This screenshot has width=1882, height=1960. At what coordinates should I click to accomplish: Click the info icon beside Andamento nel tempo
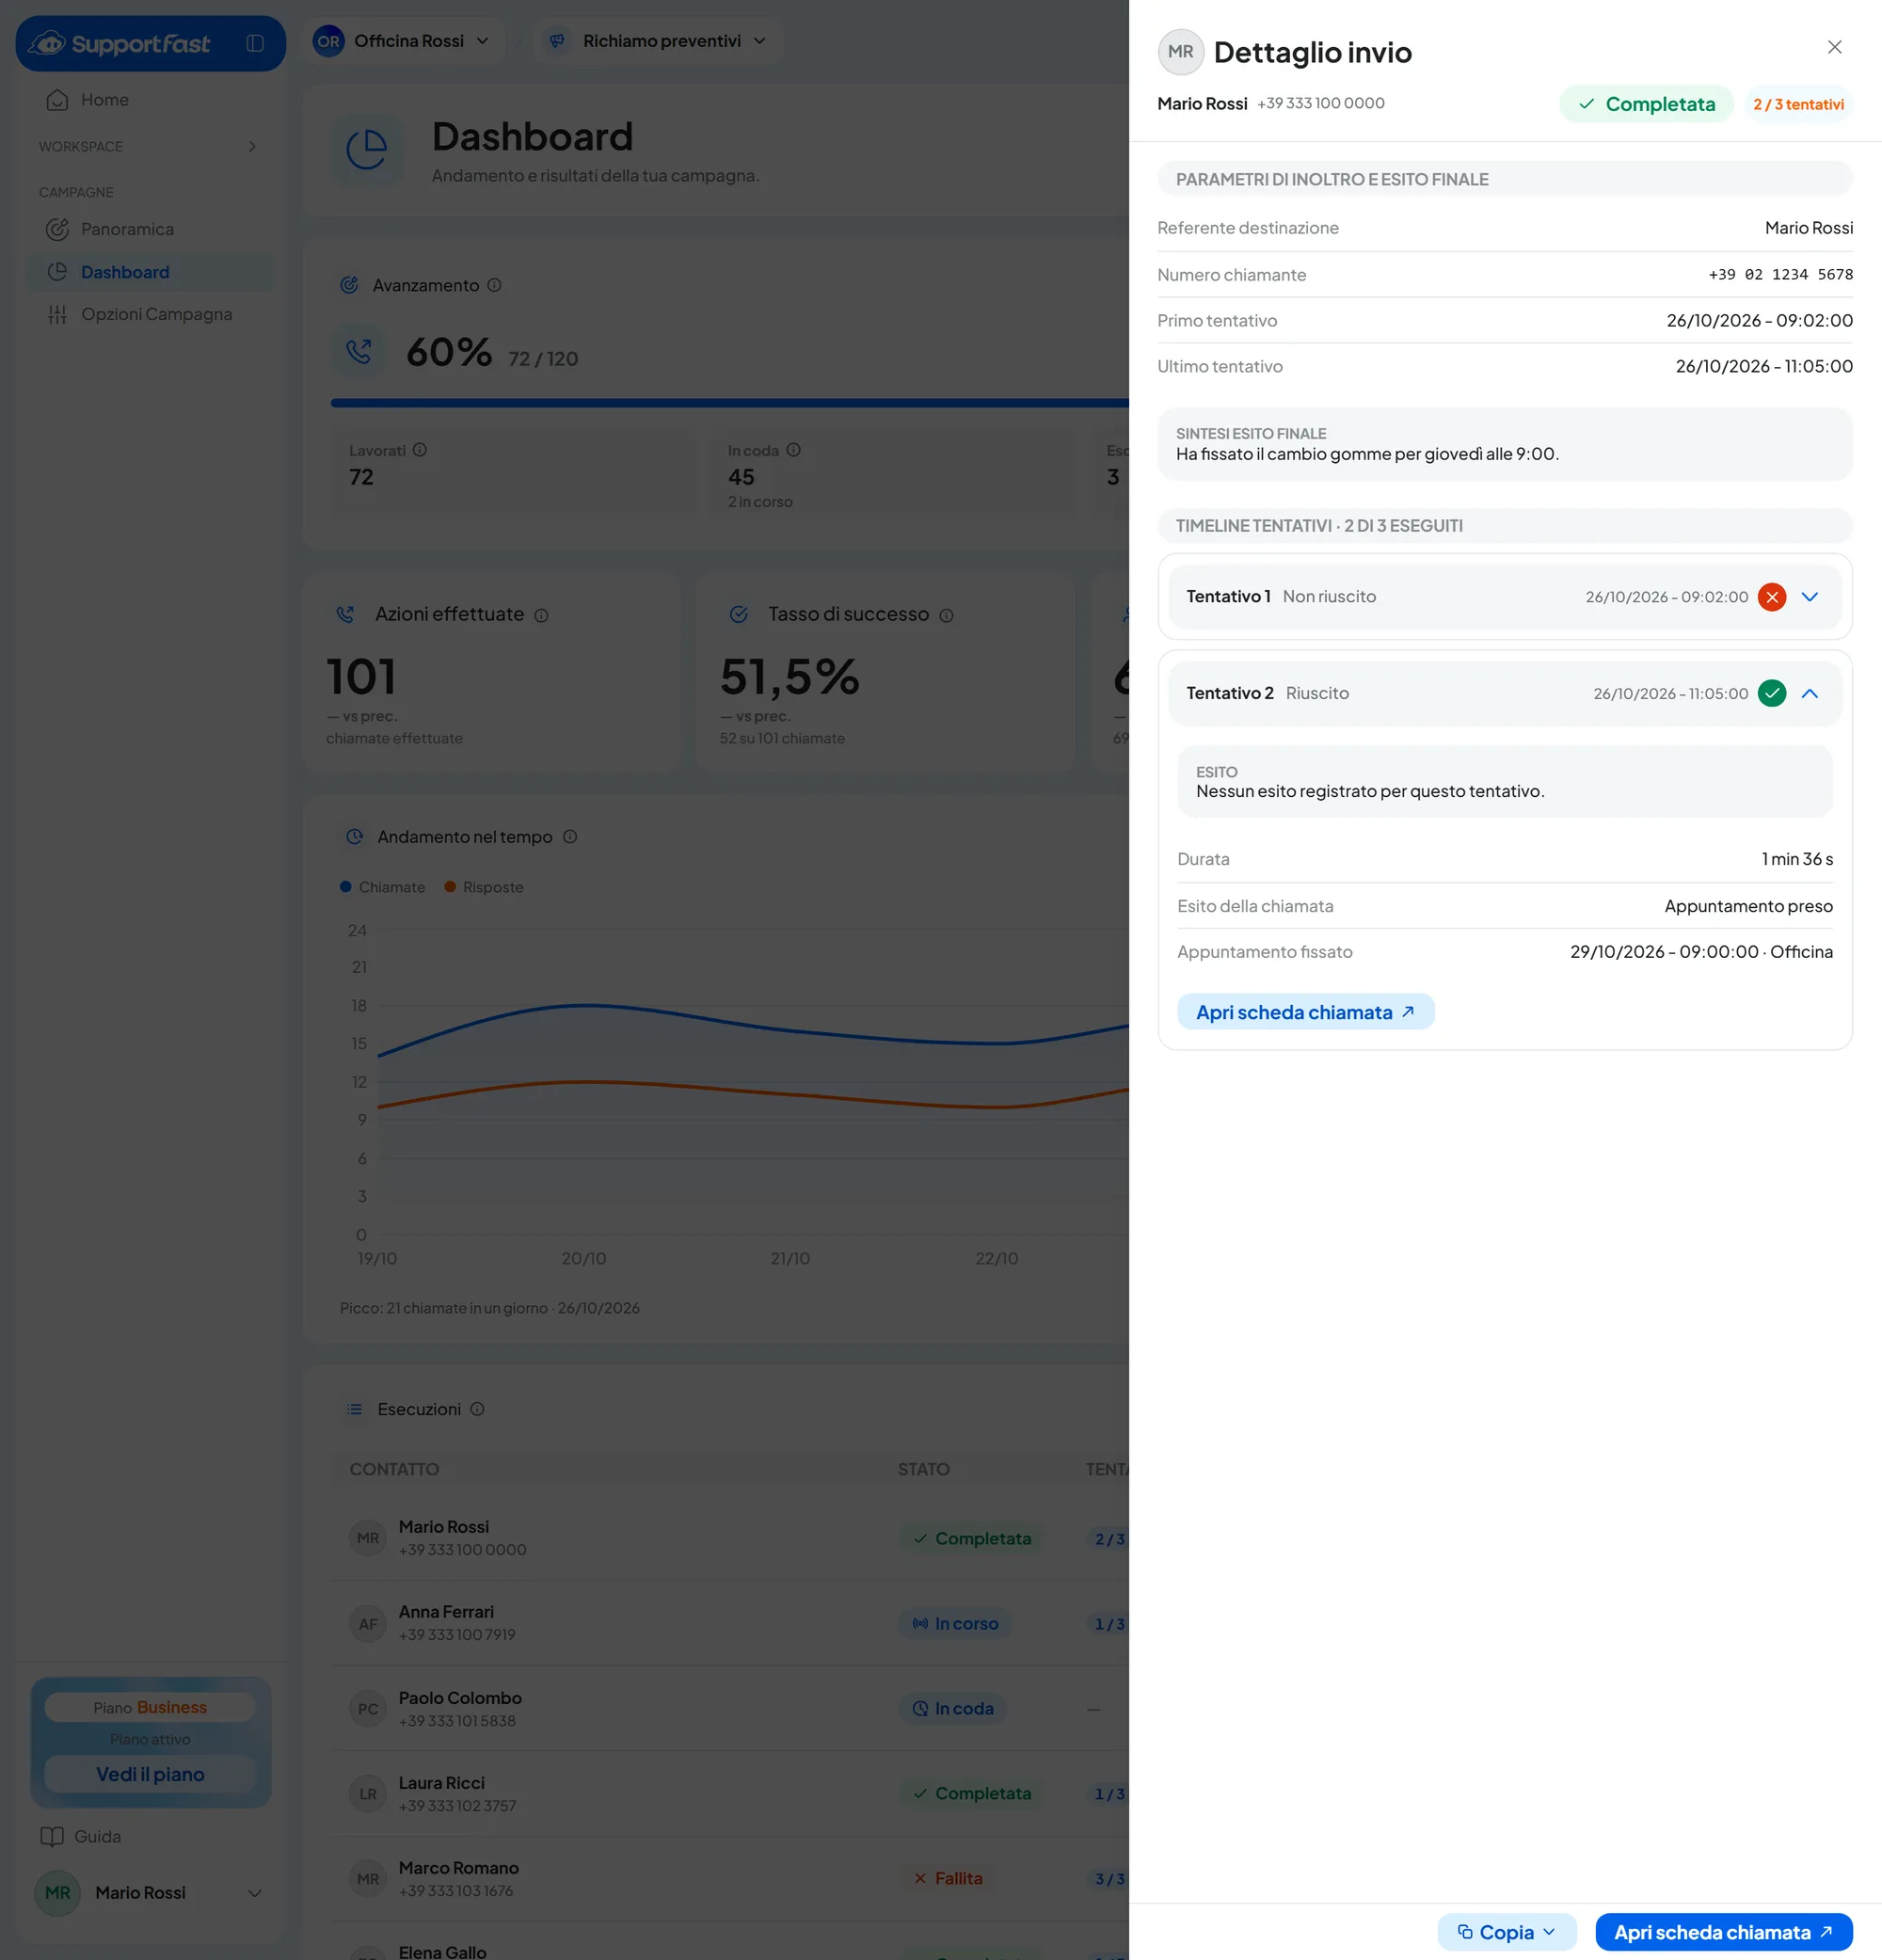point(570,837)
